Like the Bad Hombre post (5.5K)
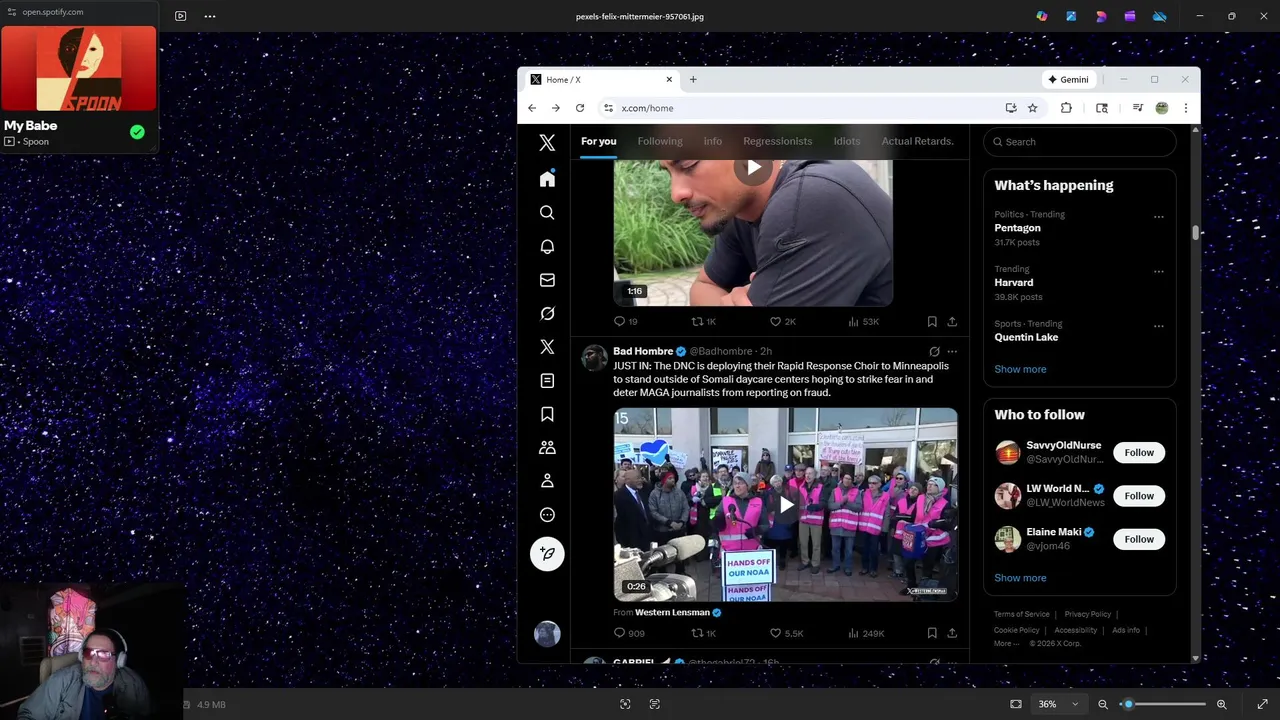 787,633
